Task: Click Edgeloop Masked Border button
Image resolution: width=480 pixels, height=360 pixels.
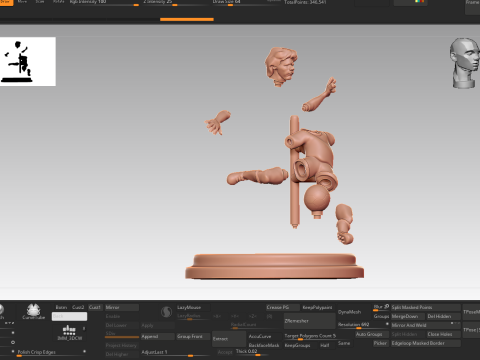Action: click(426, 343)
